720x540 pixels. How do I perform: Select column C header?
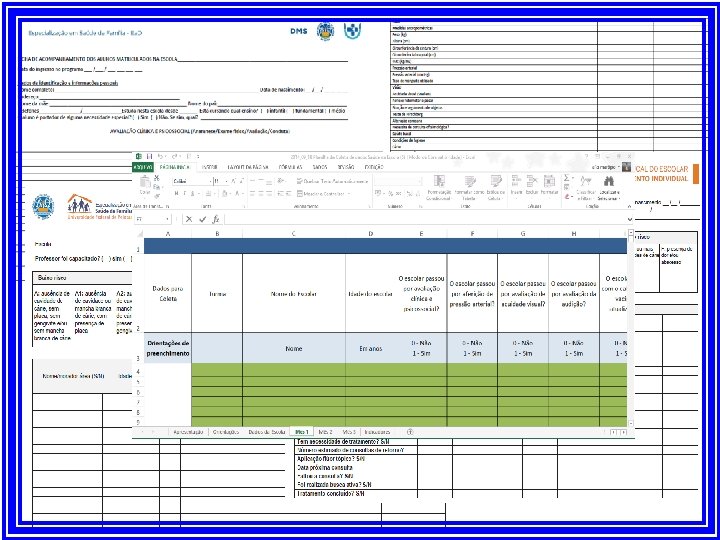[x=294, y=234]
